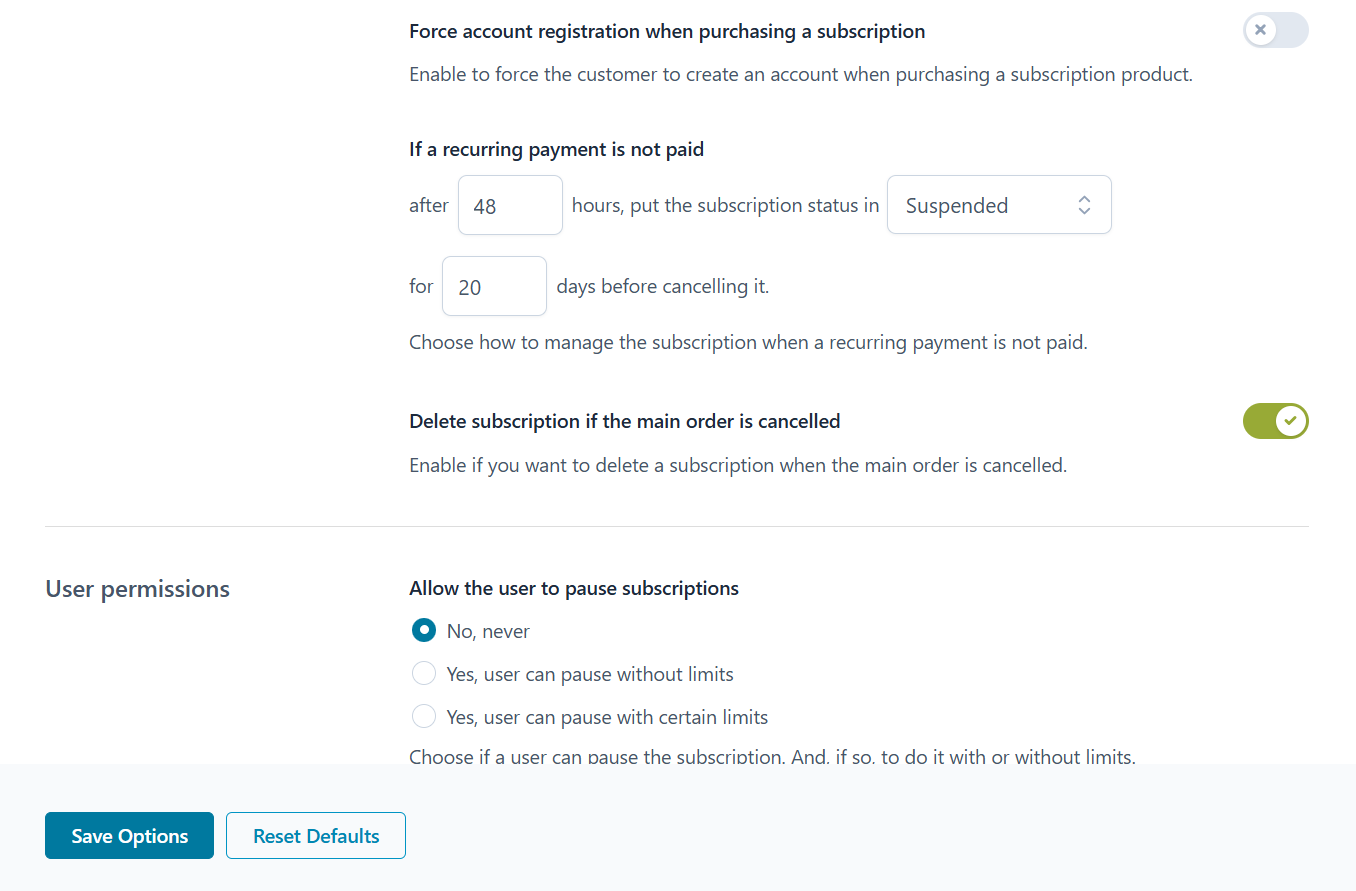1356x891 pixels.
Task: Click the "Force account registration when purchasing" label
Action: [667, 31]
